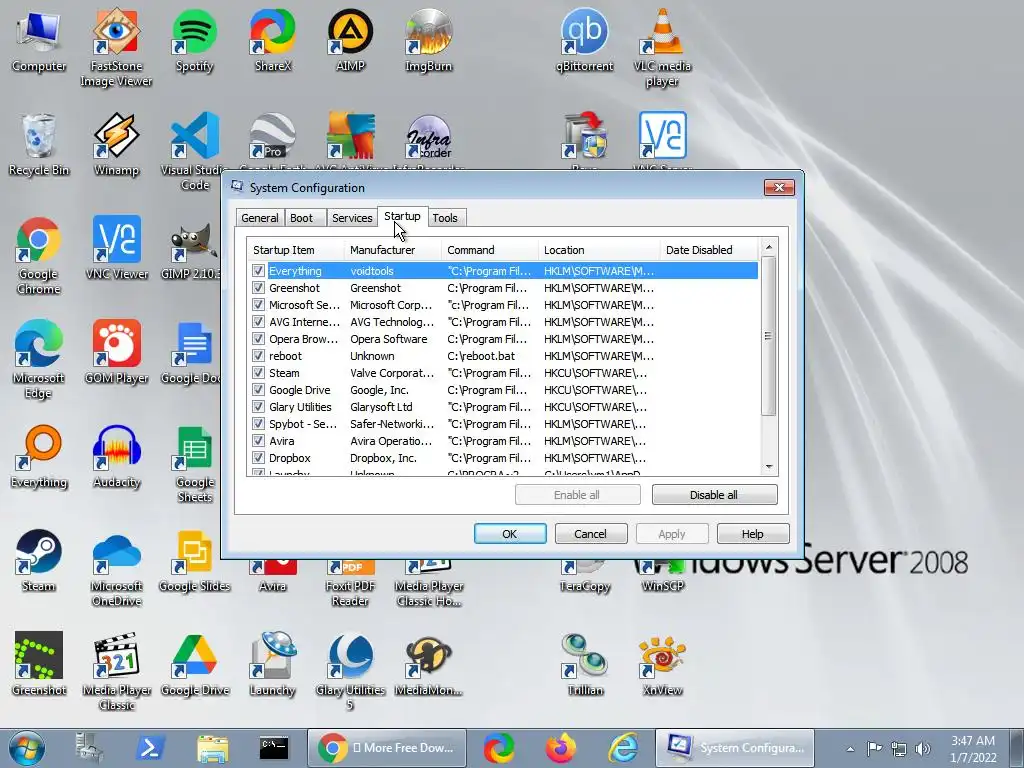Click the VLC media player icon
1024x768 pixels.
click(x=662, y=47)
